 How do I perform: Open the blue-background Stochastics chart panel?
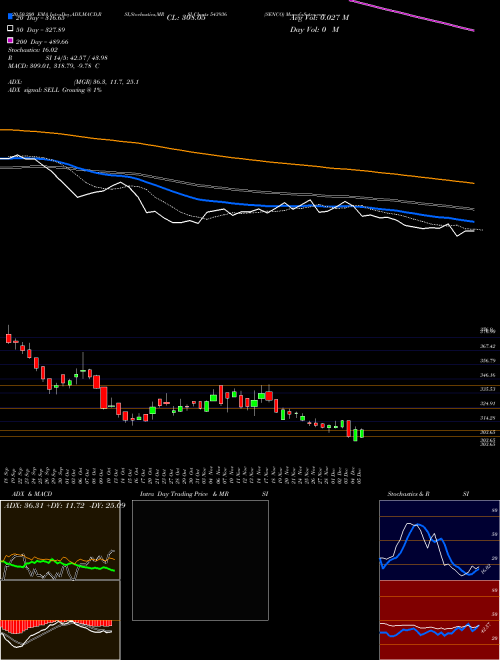(439, 540)
